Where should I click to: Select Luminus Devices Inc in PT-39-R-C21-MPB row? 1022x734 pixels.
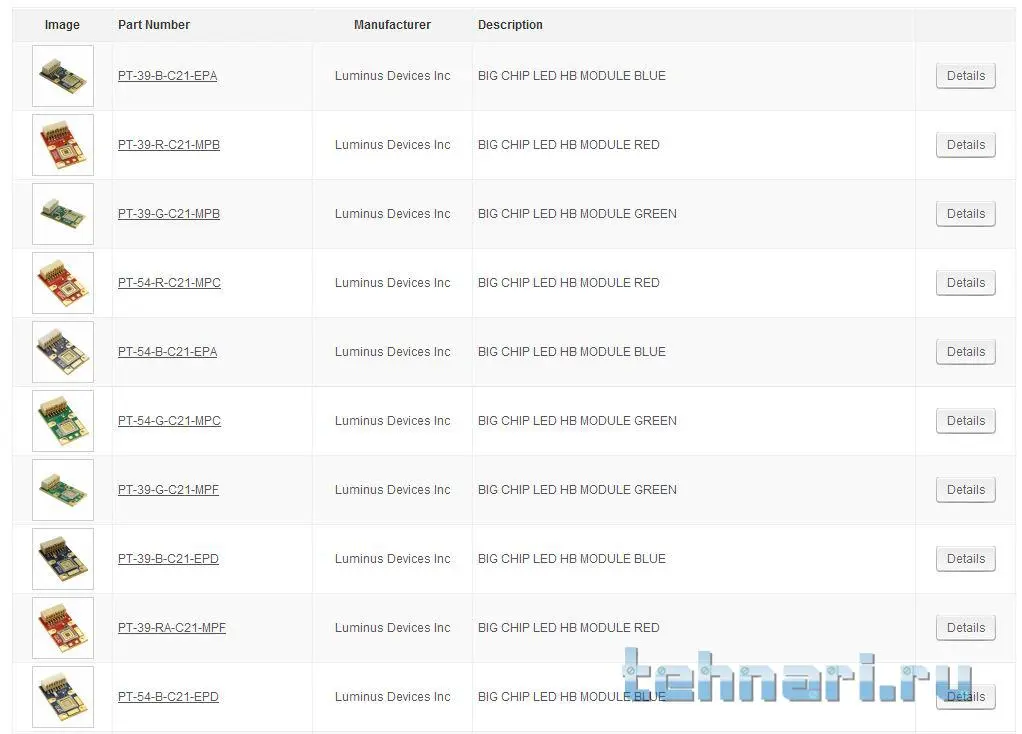coord(392,145)
